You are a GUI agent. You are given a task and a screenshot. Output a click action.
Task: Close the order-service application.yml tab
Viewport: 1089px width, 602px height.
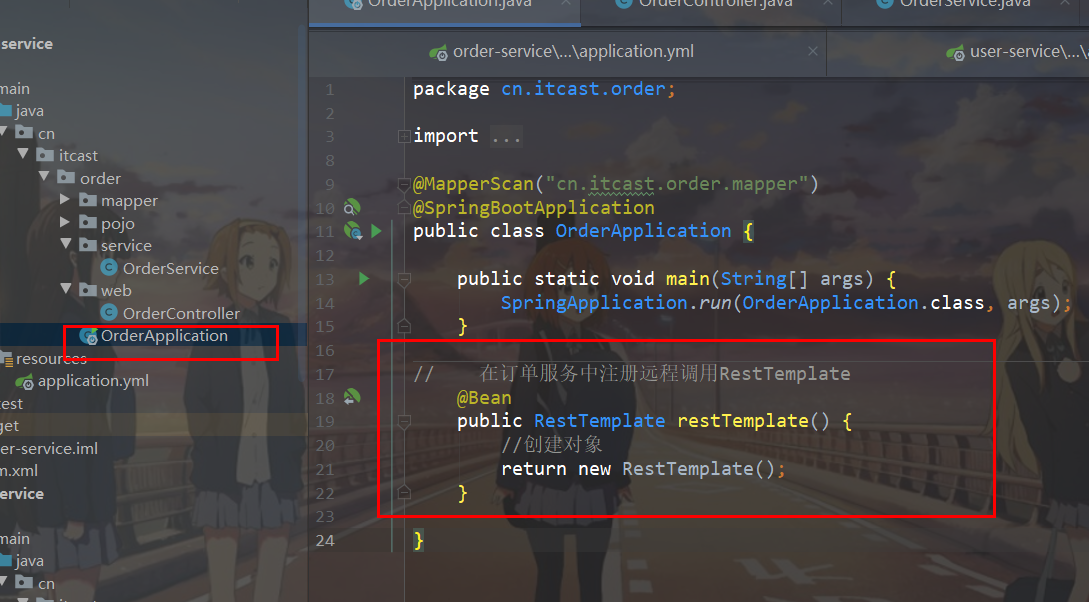[813, 51]
